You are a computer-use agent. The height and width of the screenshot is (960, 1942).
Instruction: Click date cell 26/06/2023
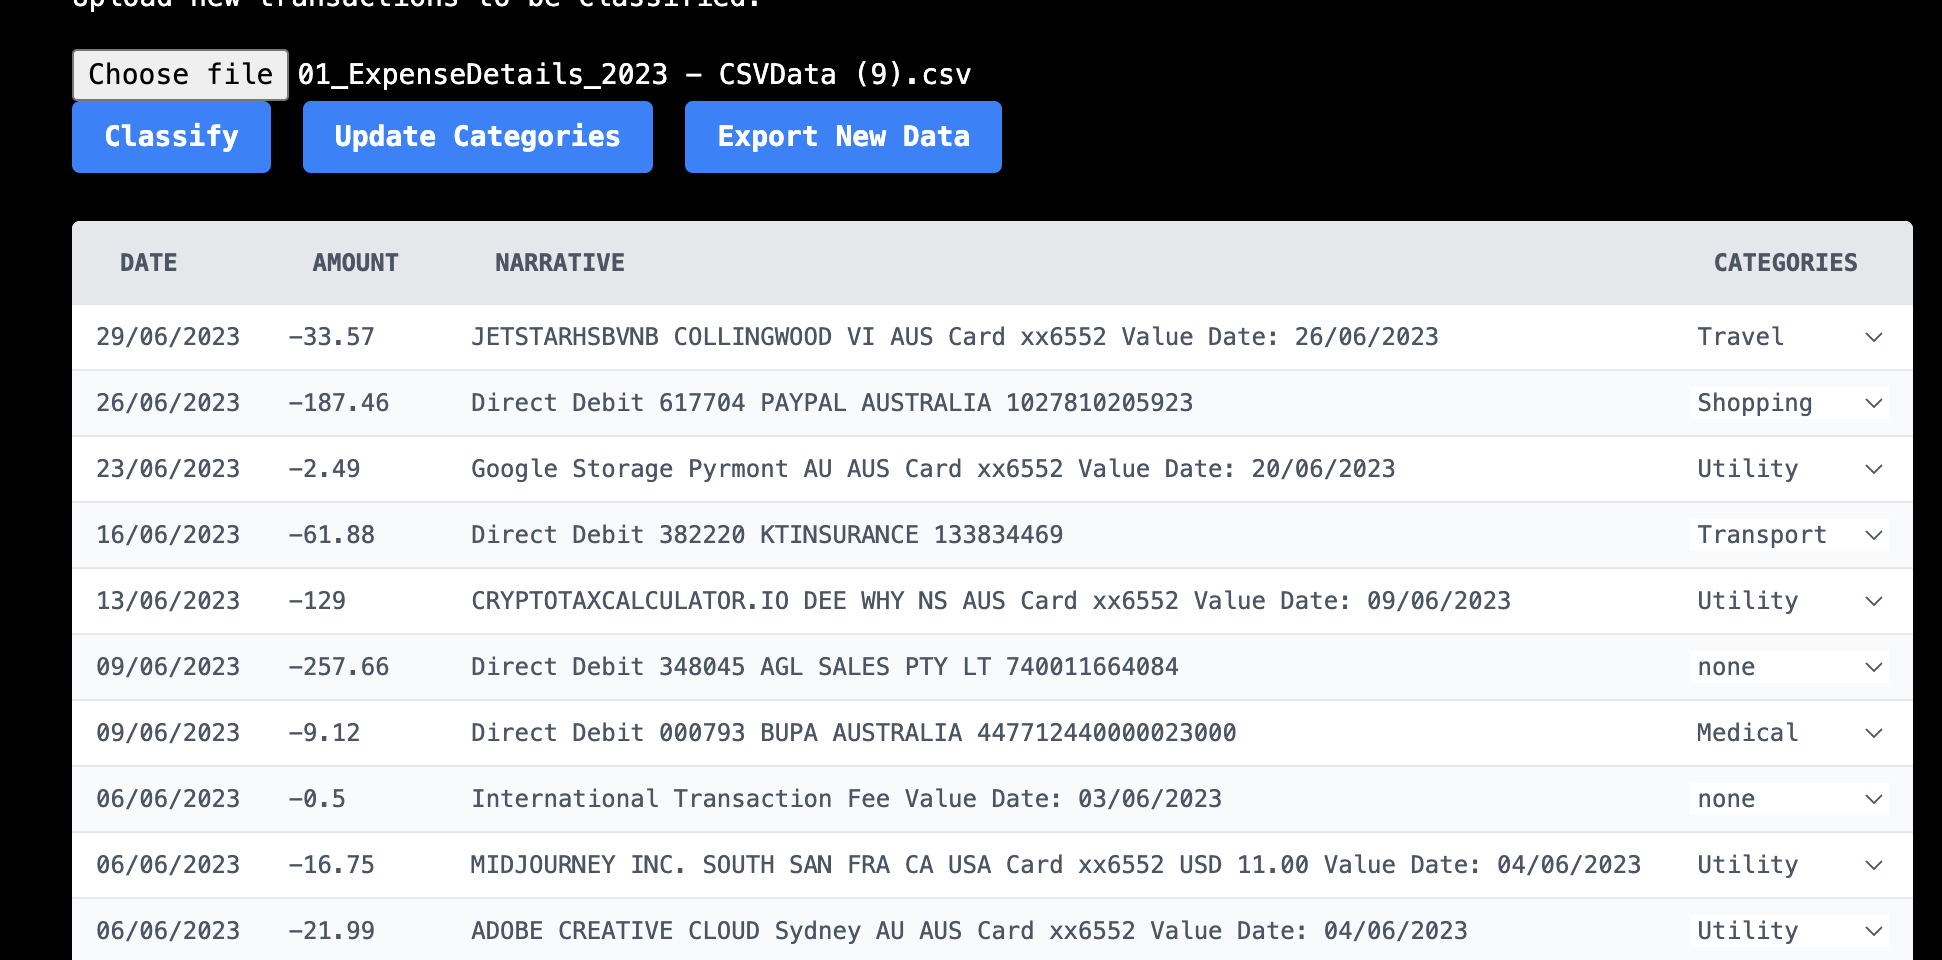168,403
